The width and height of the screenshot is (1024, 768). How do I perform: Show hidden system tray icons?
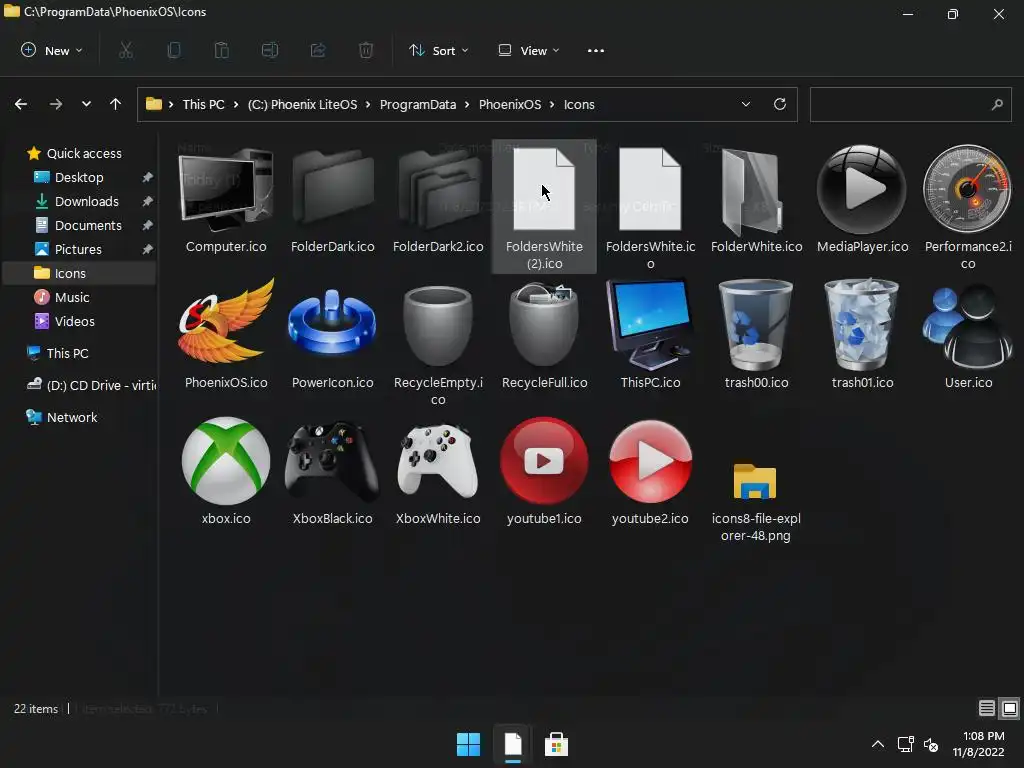[878, 744]
